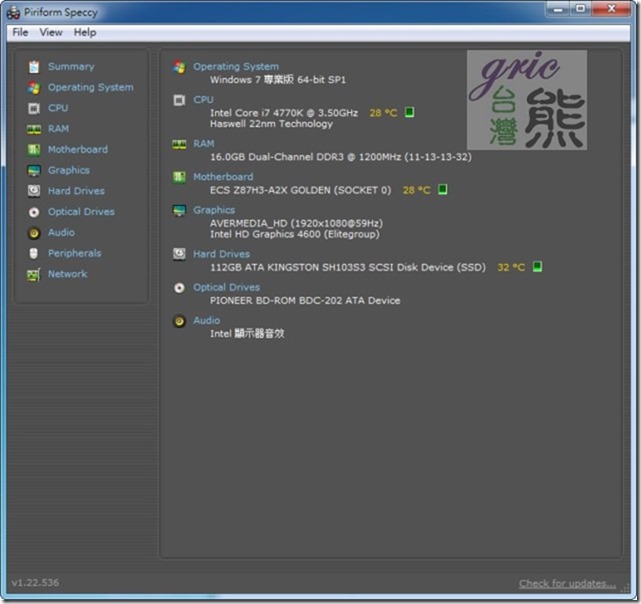641x604 pixels.
Task: Click the Graphics monitor icon in sidebar
Action: tap(34, 171)
